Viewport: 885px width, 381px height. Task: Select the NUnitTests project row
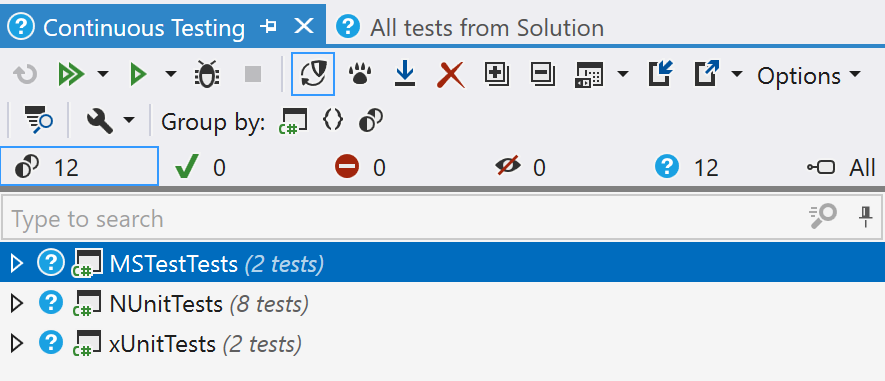(x=442, y=304)
